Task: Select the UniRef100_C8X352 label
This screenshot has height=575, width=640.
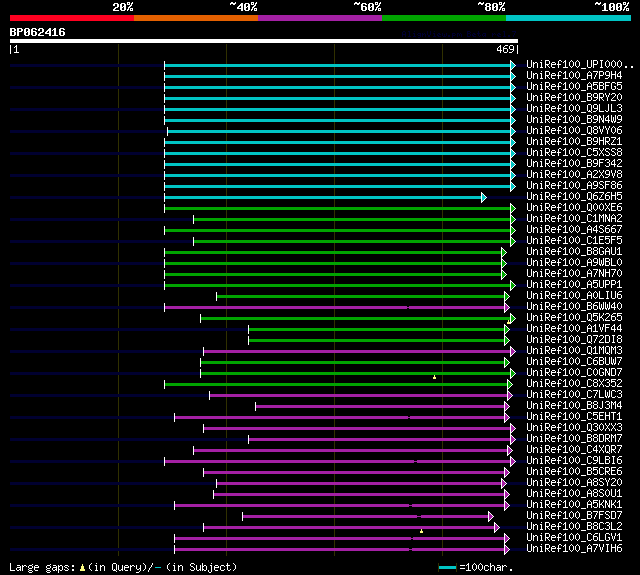Action: (x=574, y=384)
